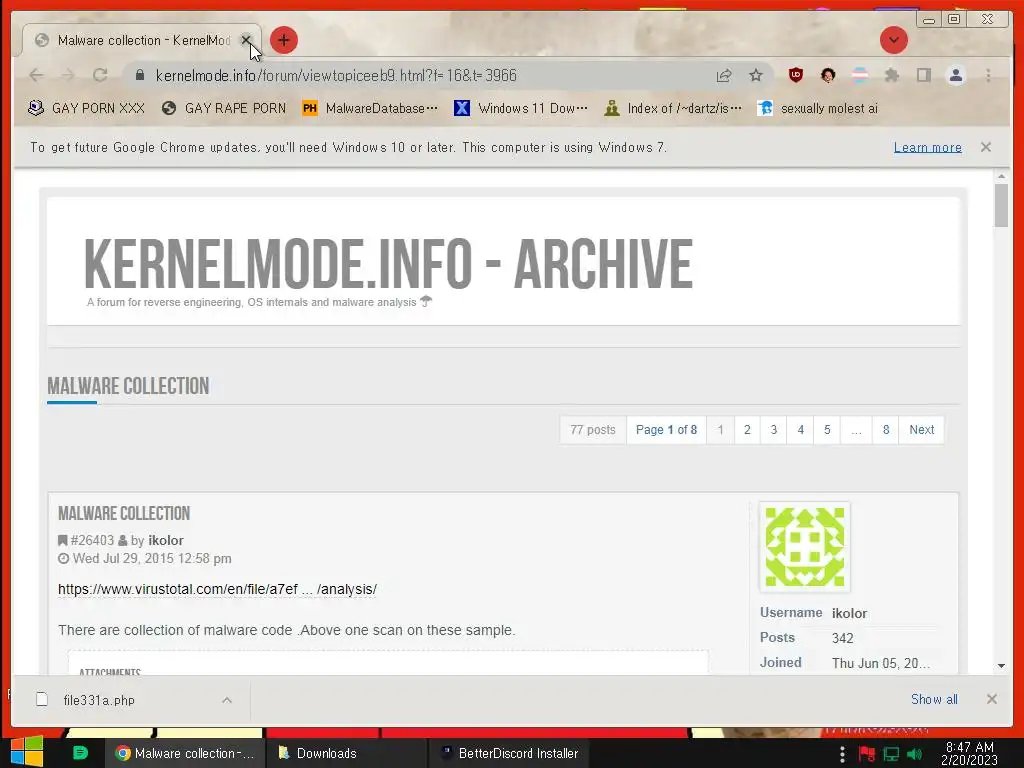This screenshot has width=1024, height=768.
Task: Open the Windows Start menu
Action: [27, 752]
